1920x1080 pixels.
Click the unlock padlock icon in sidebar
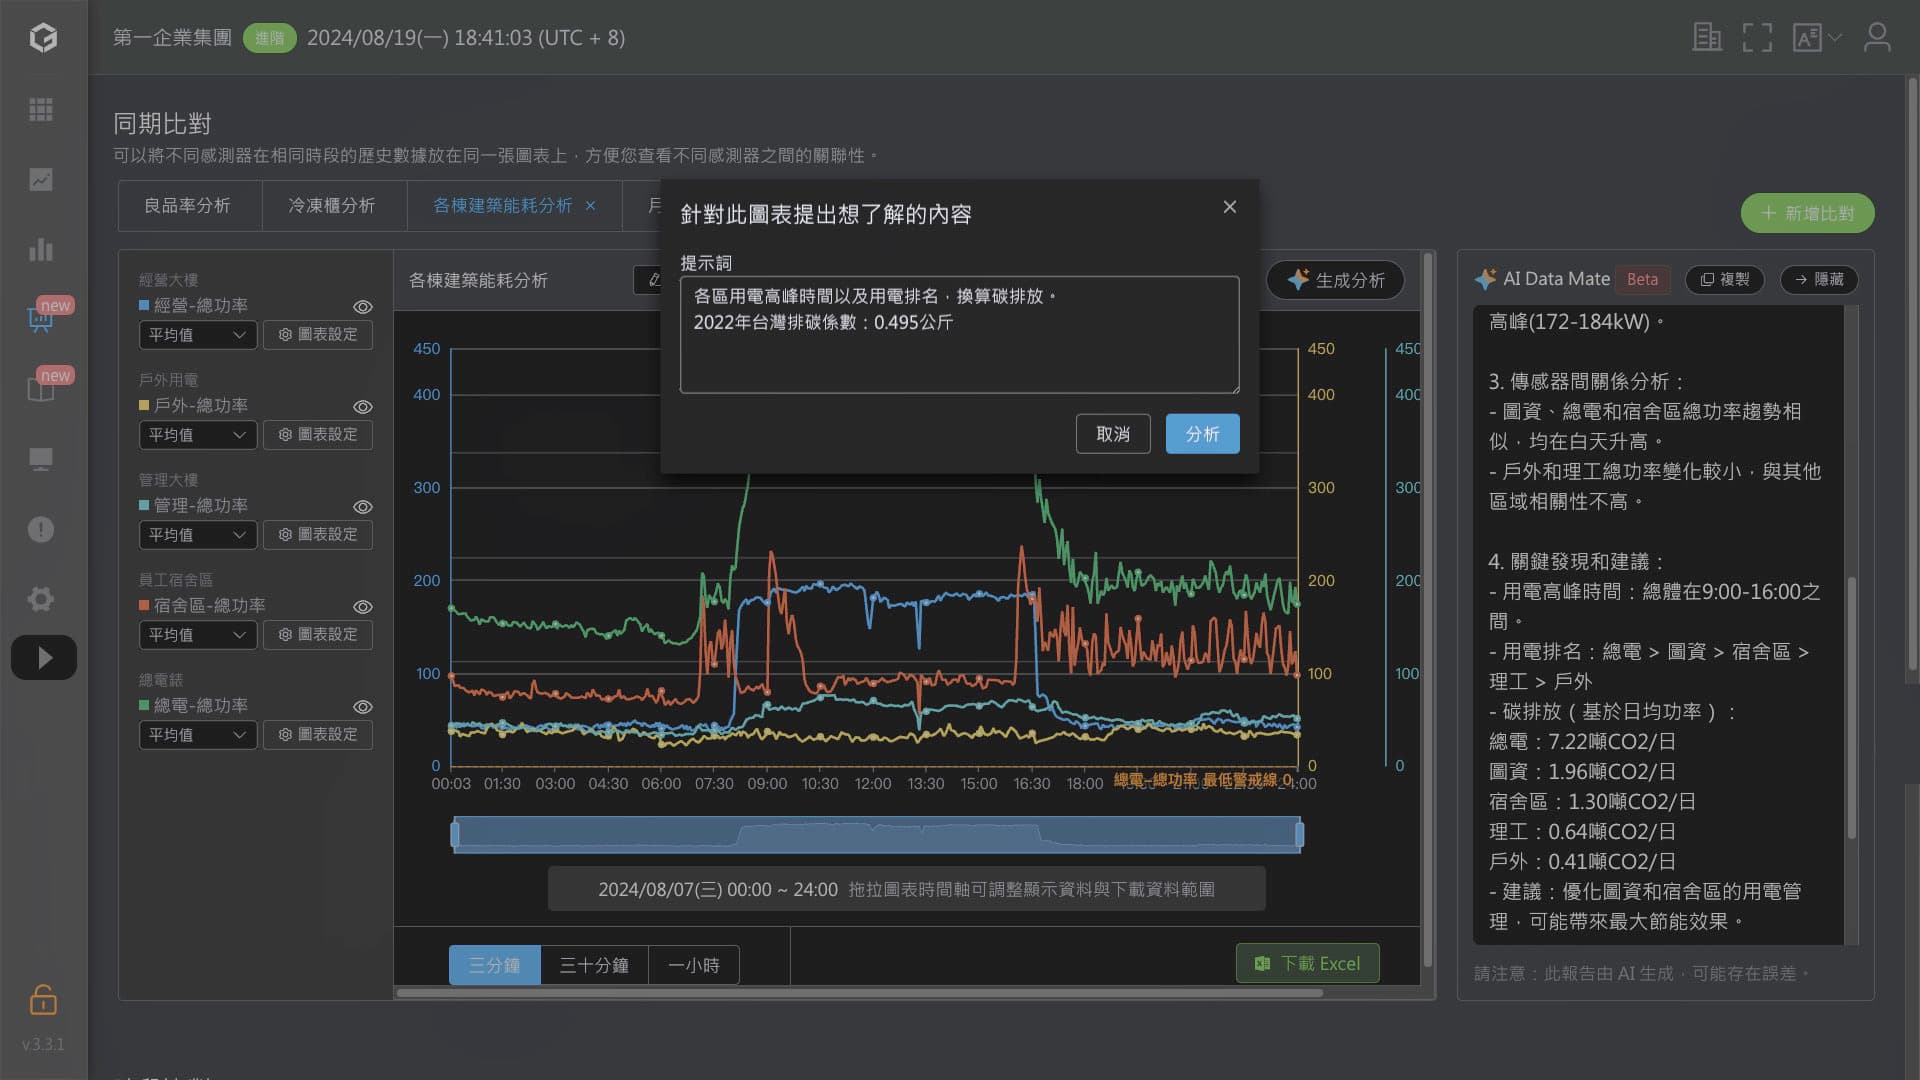43,999
